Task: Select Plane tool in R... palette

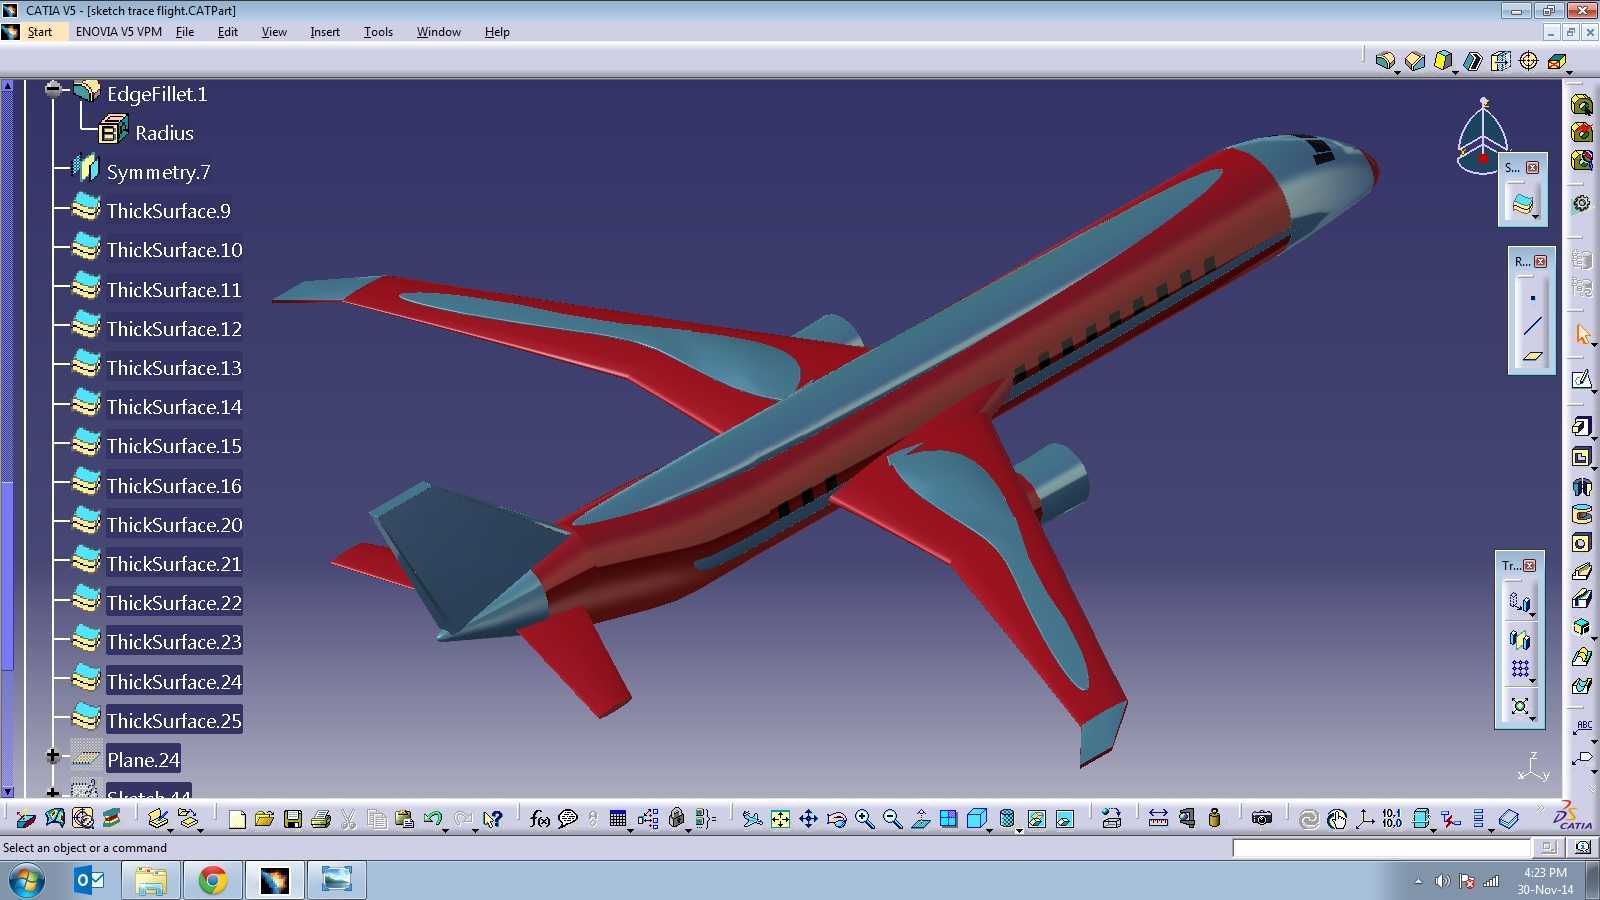Action: tap(1532, 355)
